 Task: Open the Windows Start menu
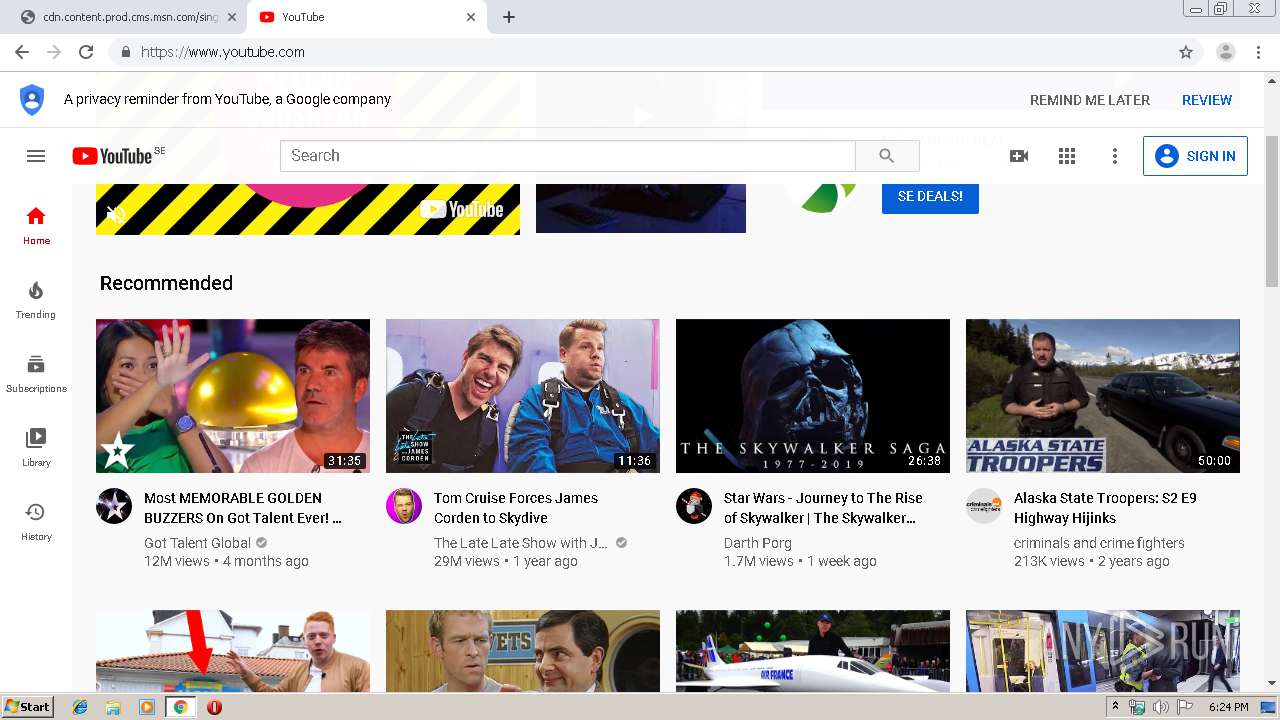tap(27, 706)
